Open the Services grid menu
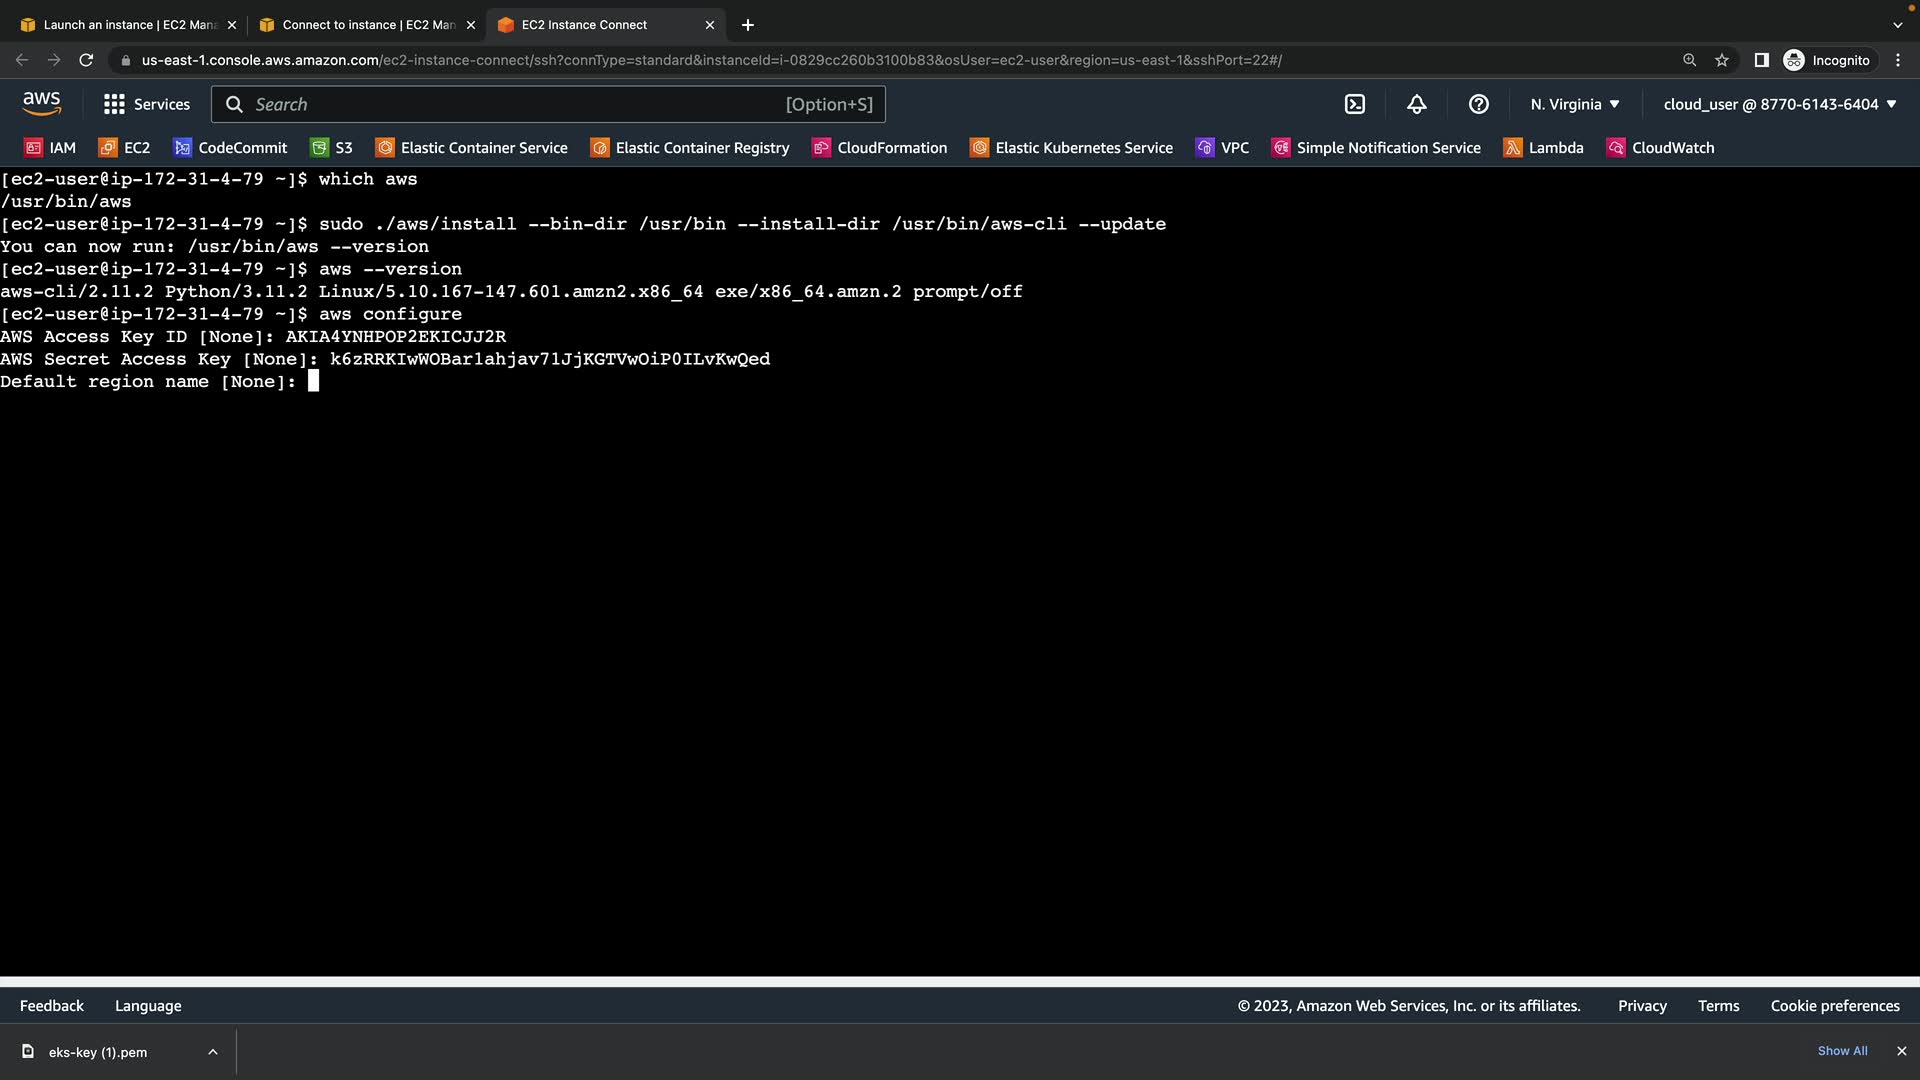The height and width of the screenshot is (1080, 1920). tap(147, 104)
